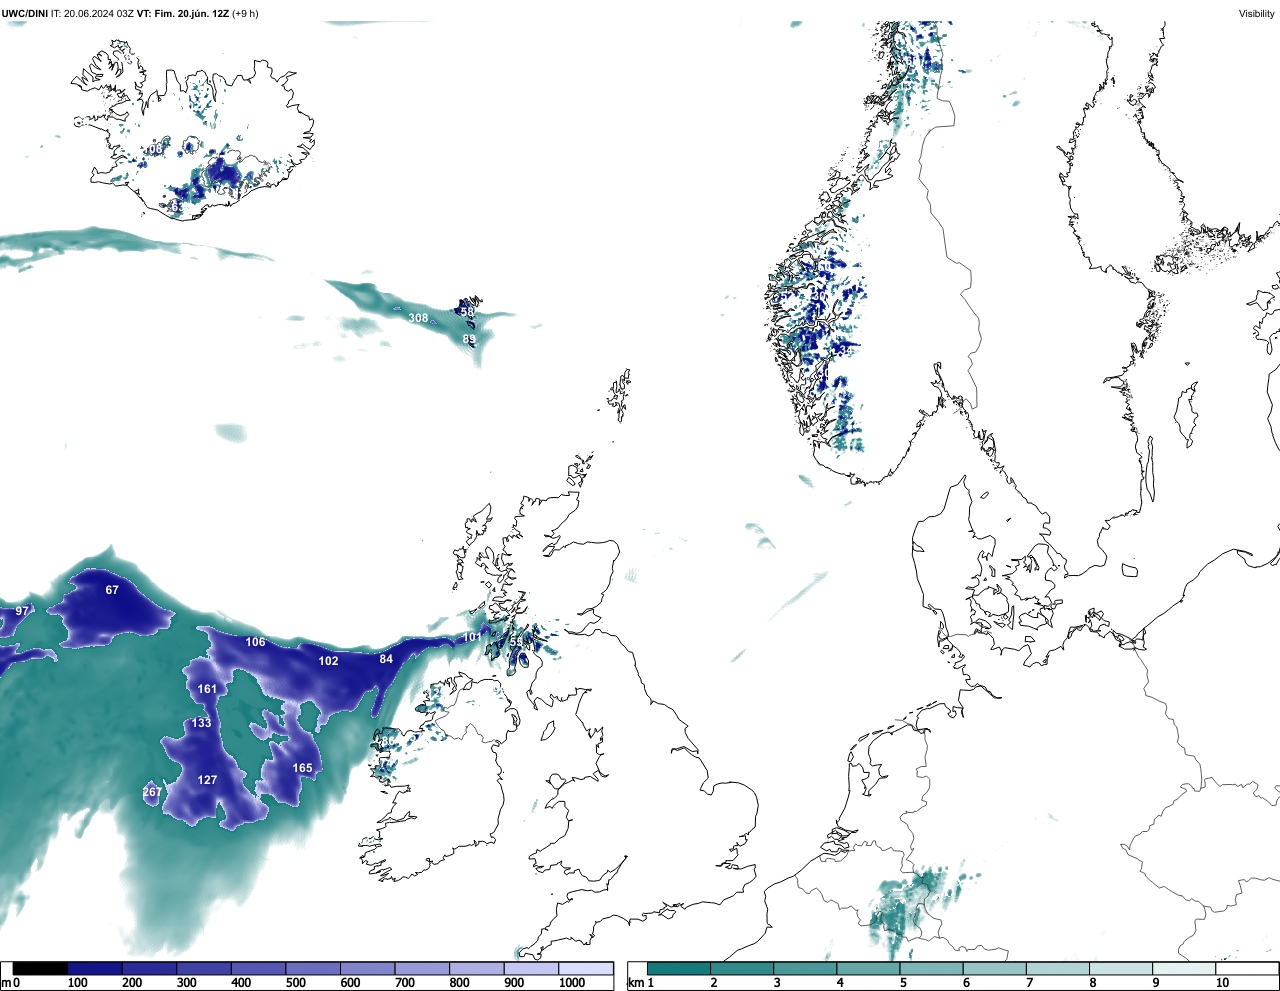Click the "1000" tick on metre scale
Viewport: 1280px width, 991px height.
click(572, 983)
